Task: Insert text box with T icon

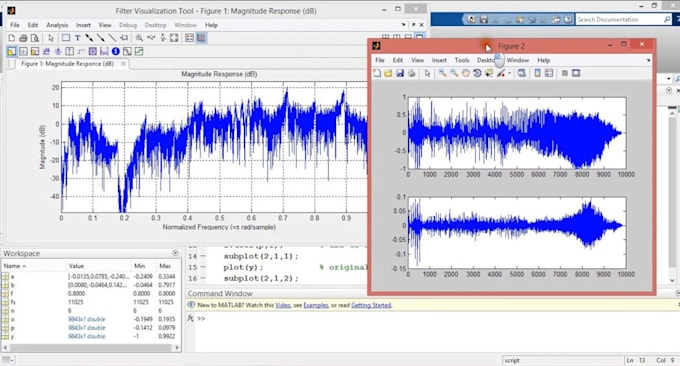Action: [77, 38]
